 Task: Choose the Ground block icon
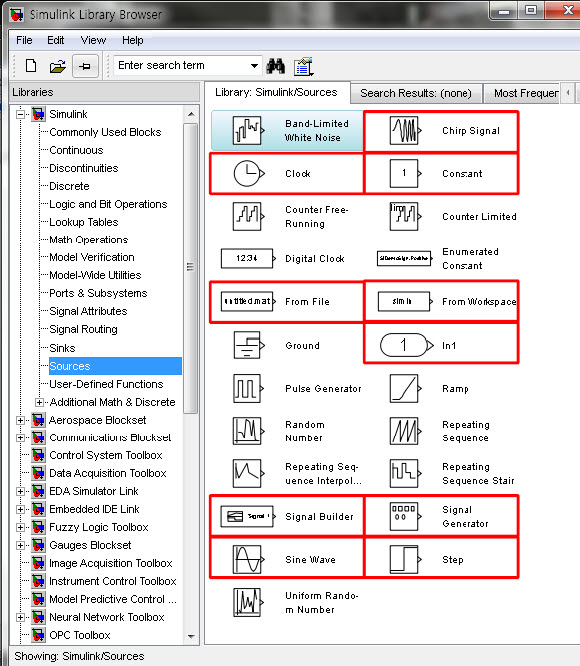(x=249, y=345)
